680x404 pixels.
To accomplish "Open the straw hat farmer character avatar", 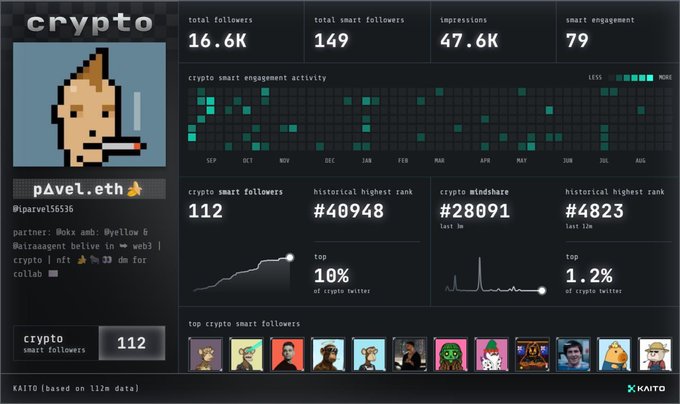I will tap(655, 355).
